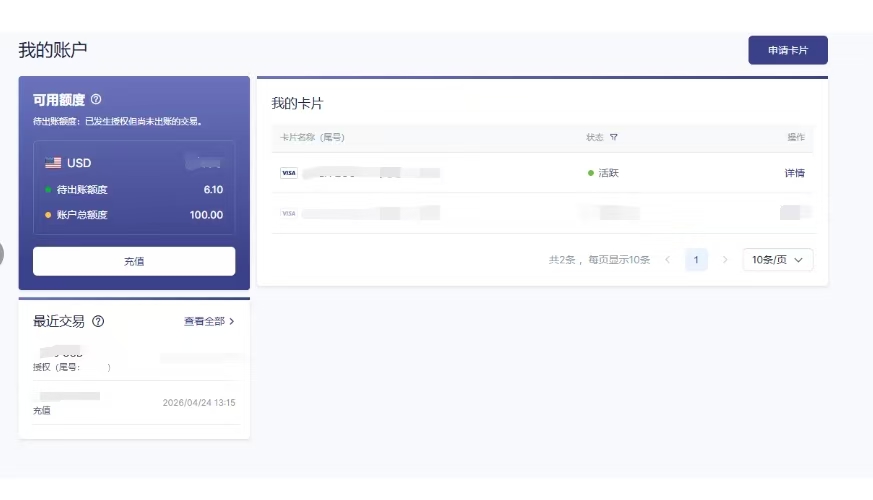Click the help icon beside 可用额度
Screen dimensions: 873x500
tap(96, 100)
